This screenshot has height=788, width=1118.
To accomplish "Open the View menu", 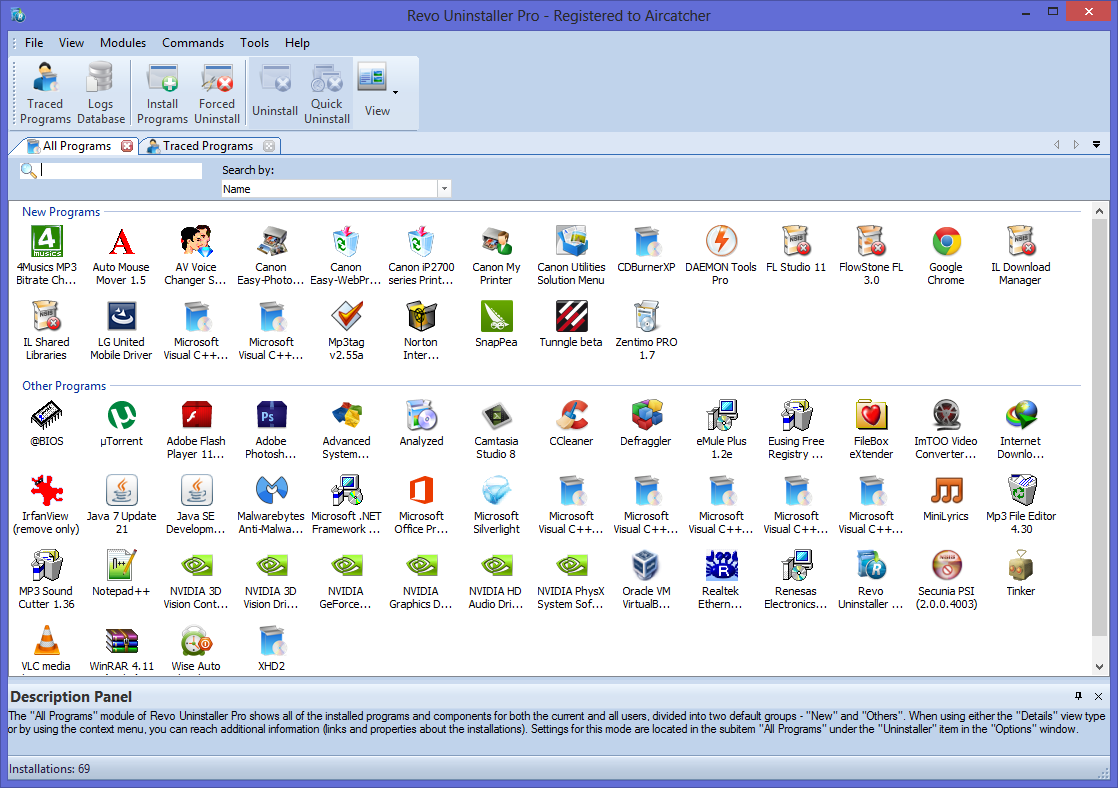I will coord(71,43).
